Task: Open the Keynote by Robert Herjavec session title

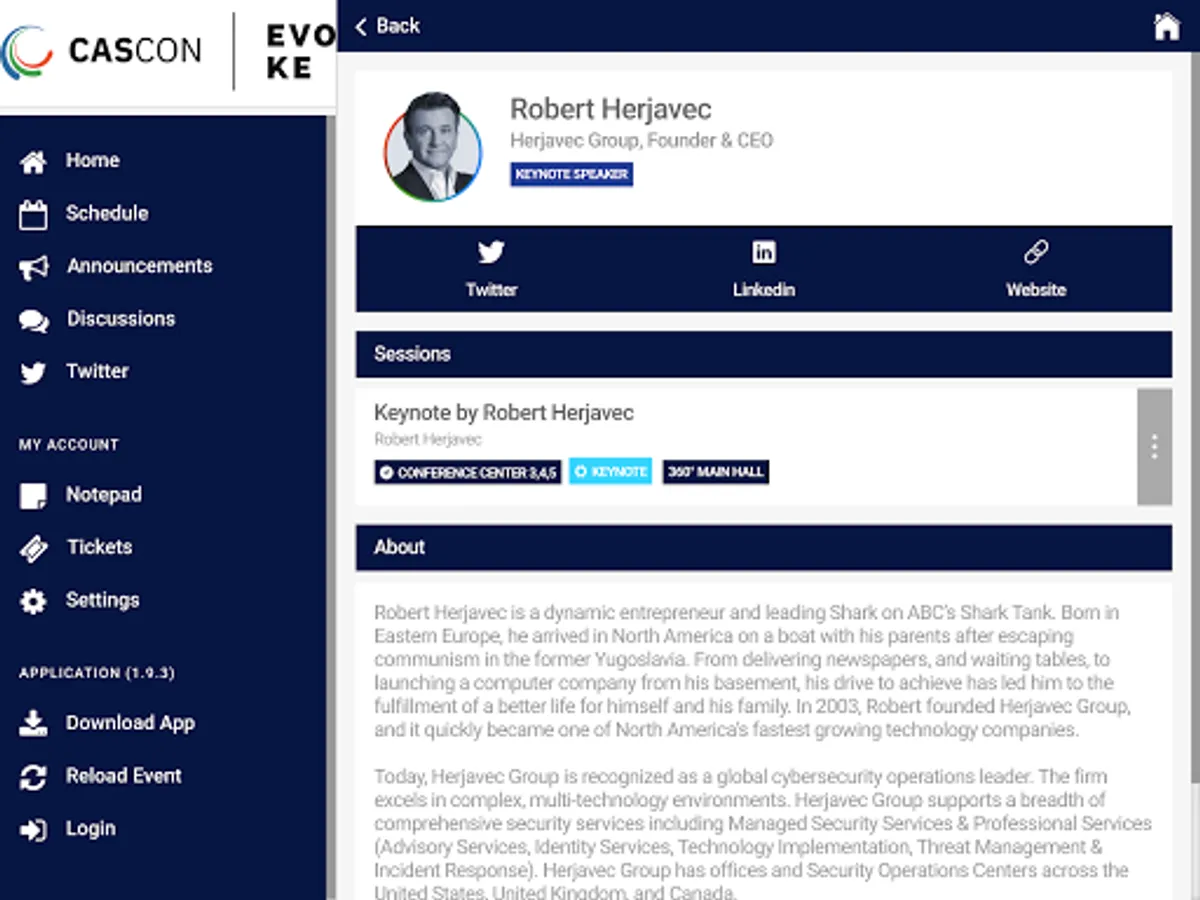Action: pos(504,412)
